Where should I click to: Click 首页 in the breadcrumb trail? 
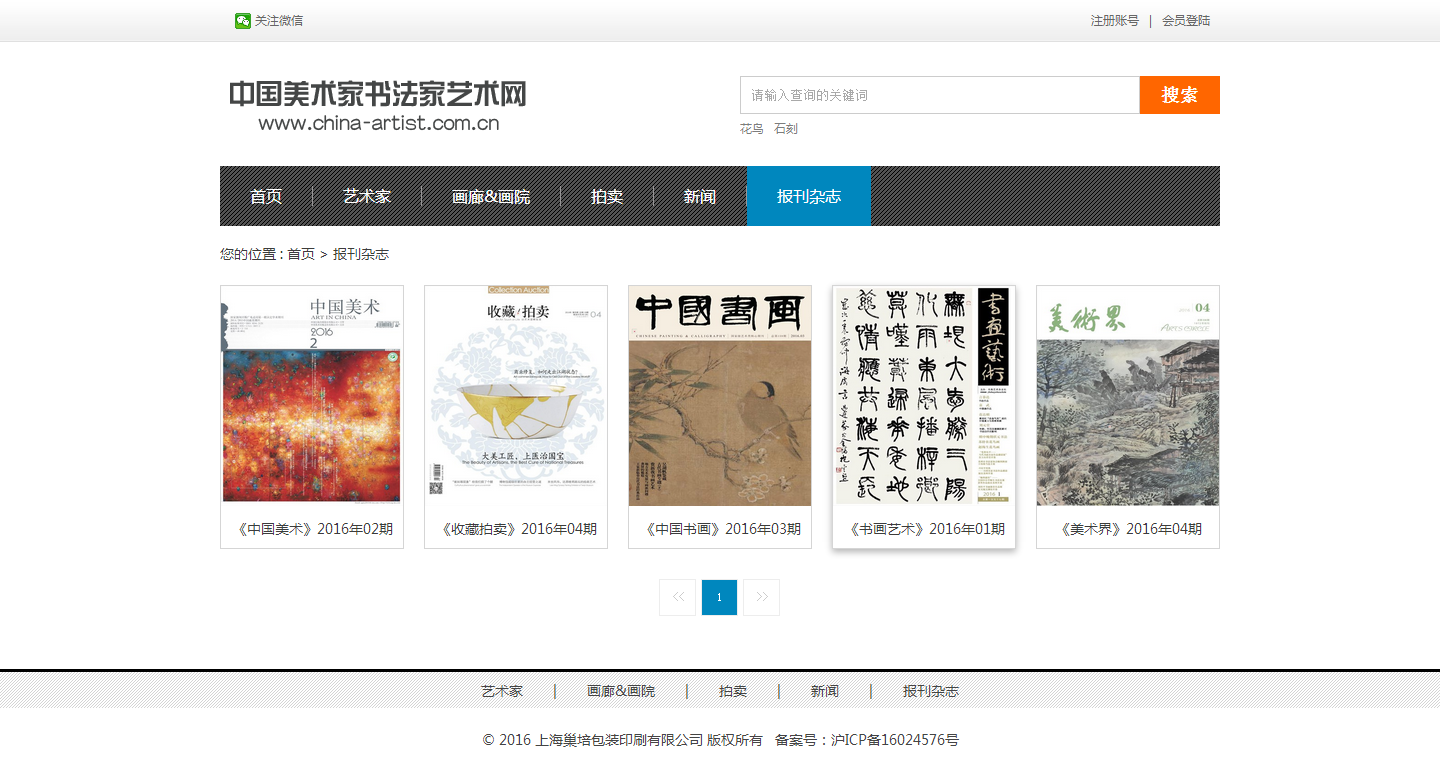(301, 255)
